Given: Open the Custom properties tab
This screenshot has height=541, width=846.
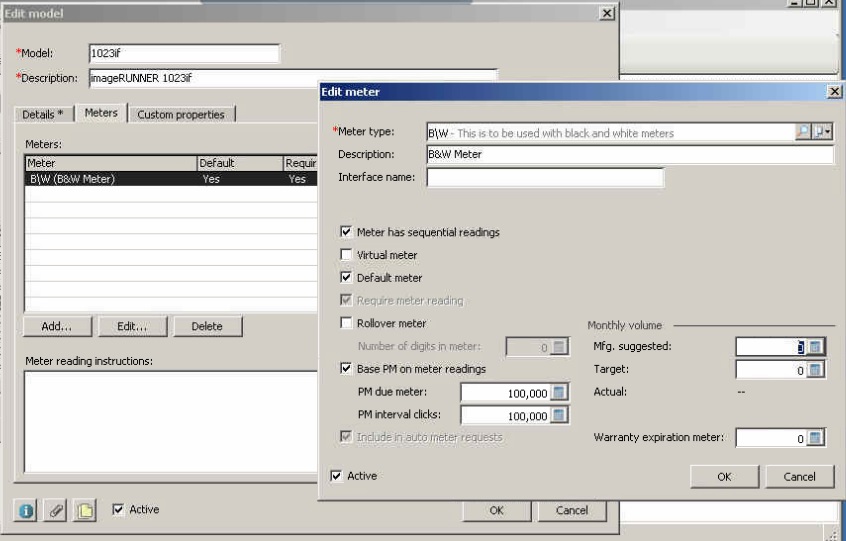Looking at the screenshot, I should pyautogui.click(x=181, y=114).
